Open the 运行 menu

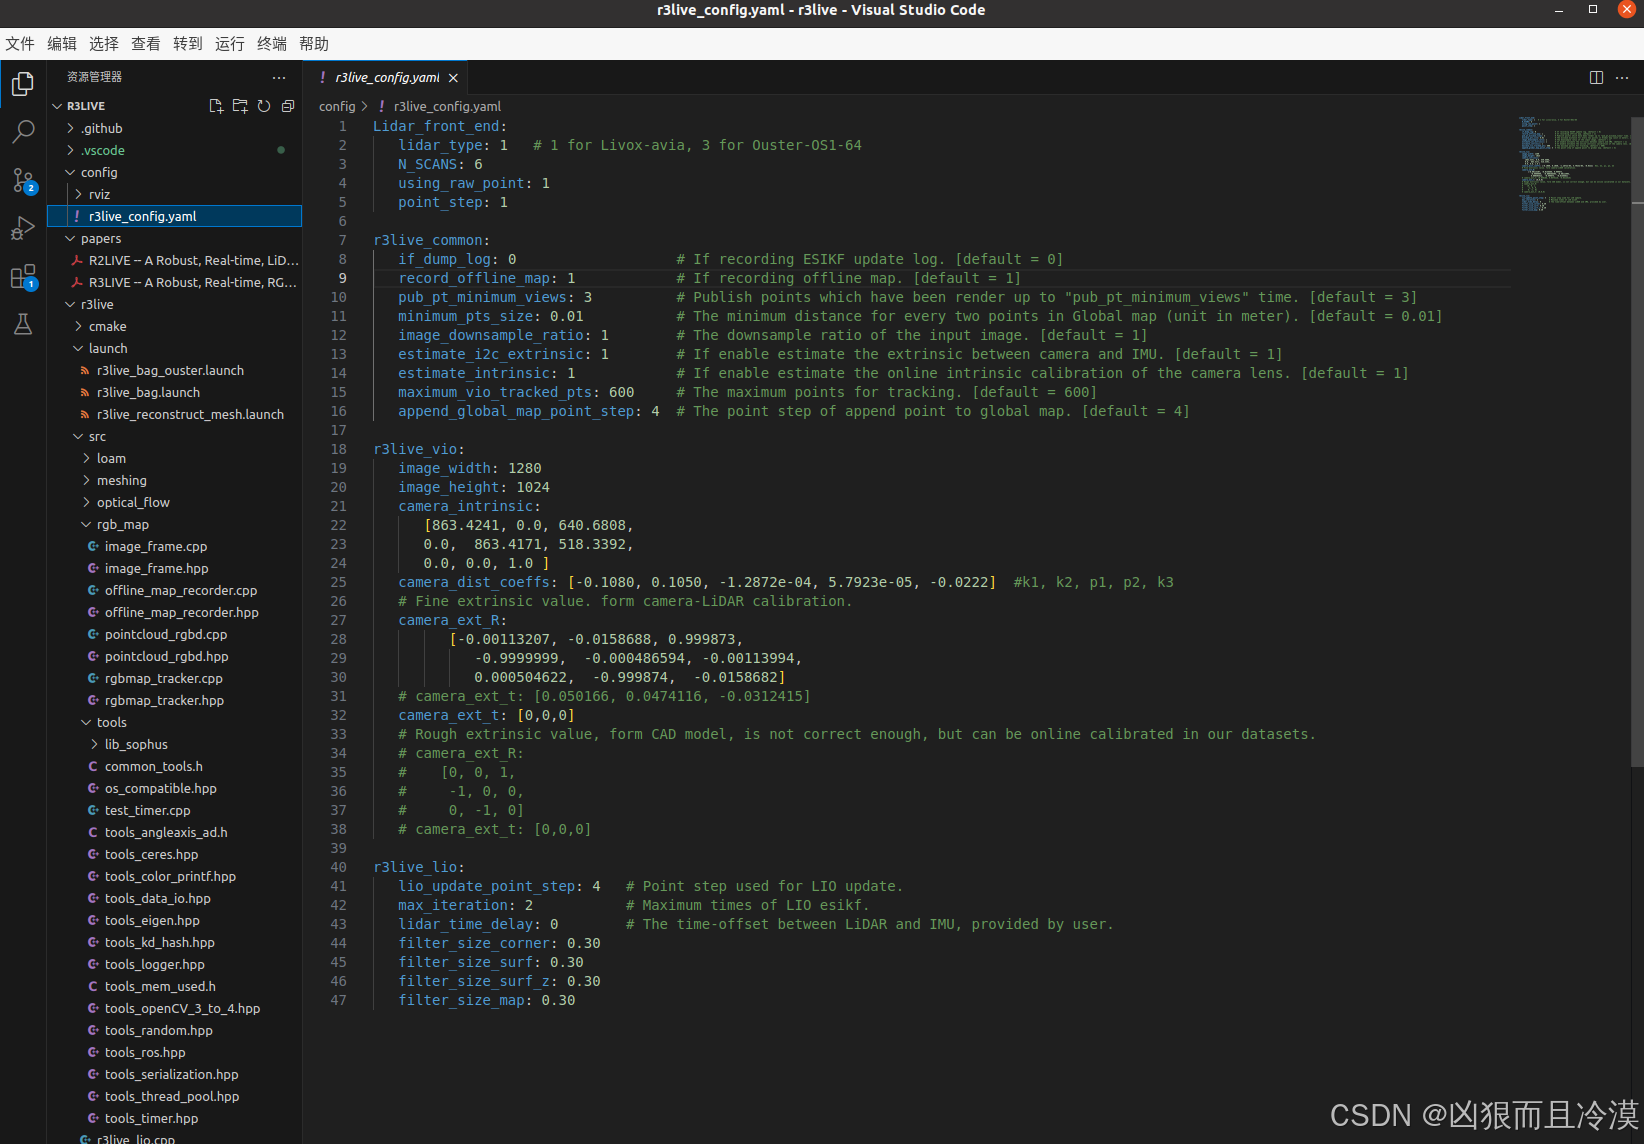tap(230, 44)
